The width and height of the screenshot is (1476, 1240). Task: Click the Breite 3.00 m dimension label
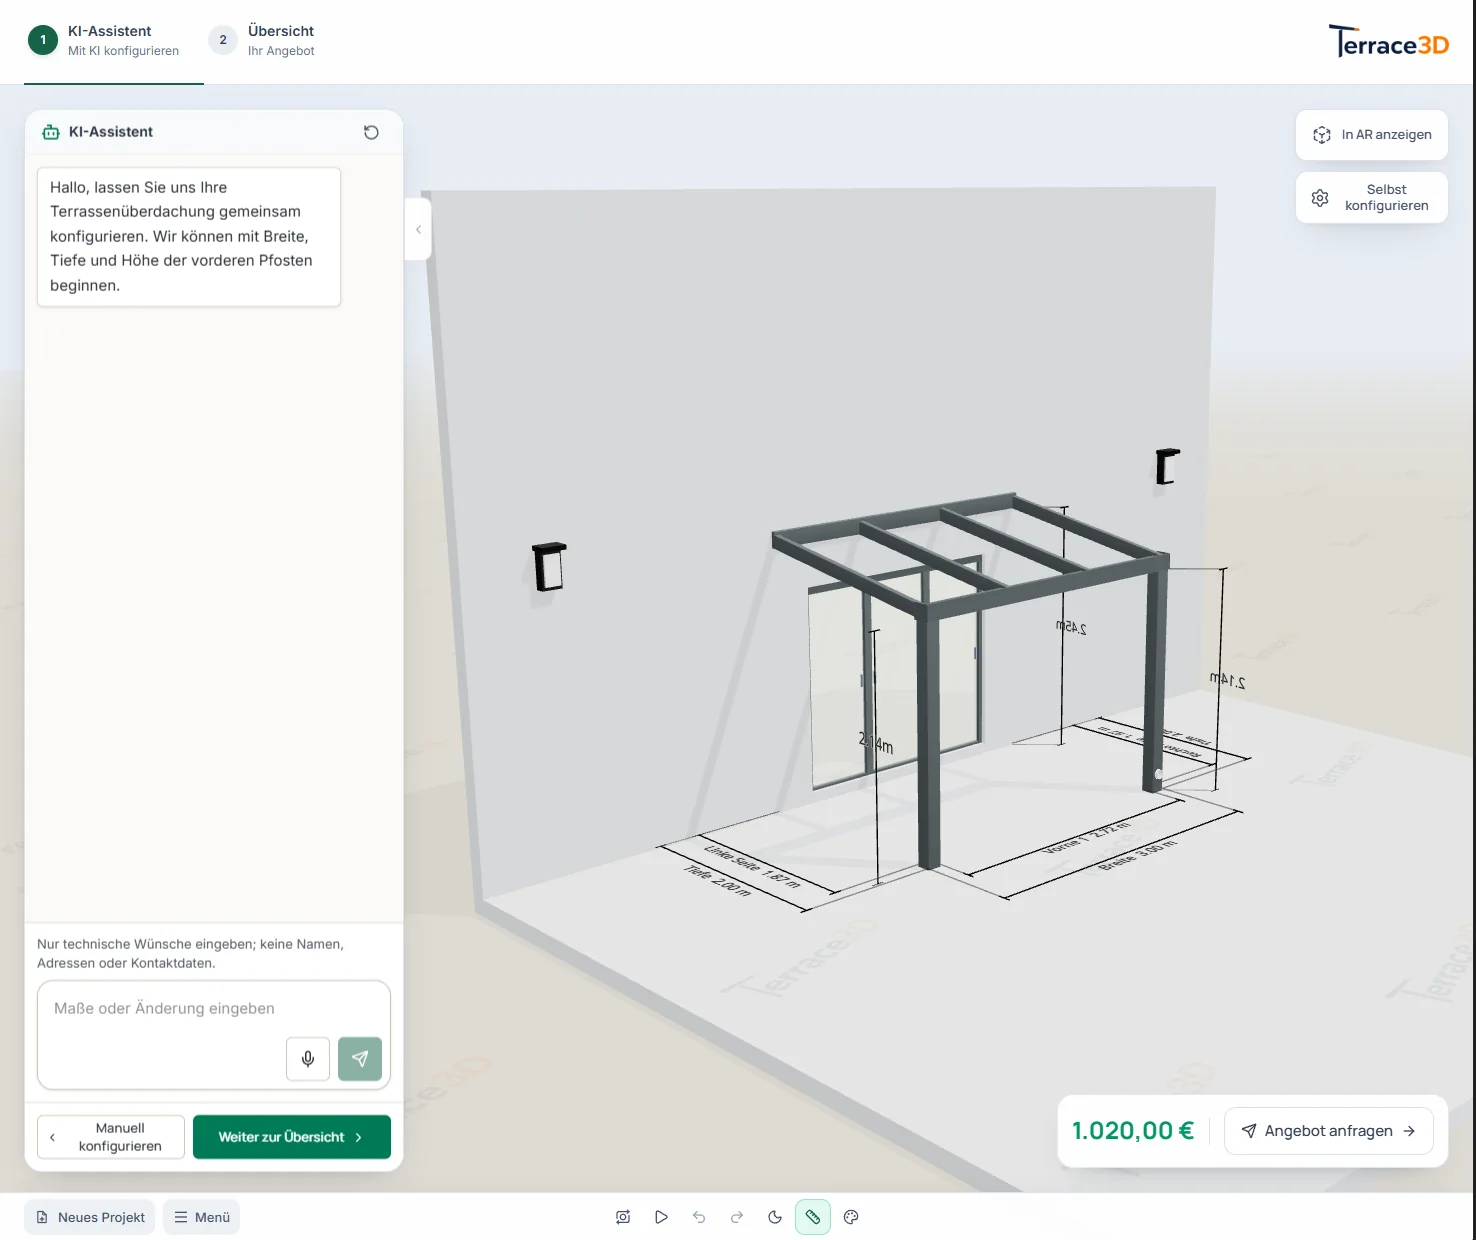[1138, 855]
